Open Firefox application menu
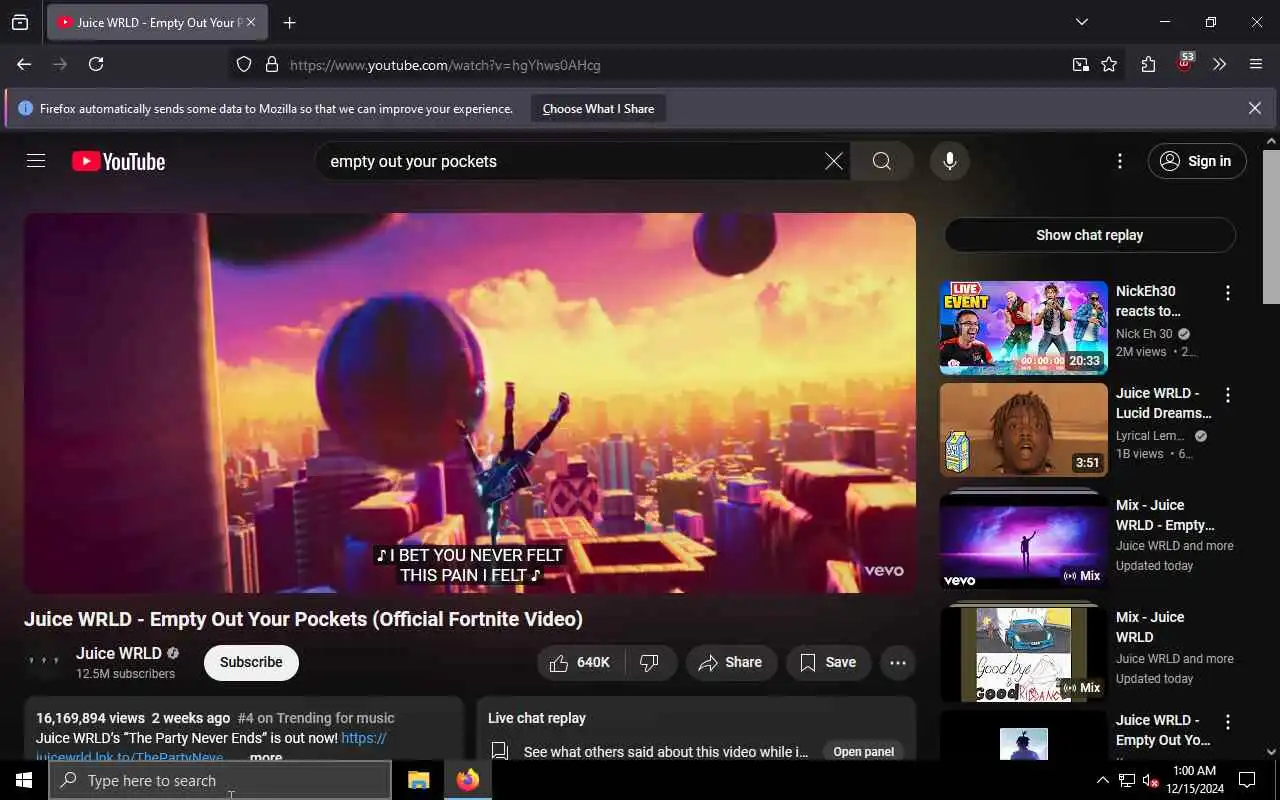 pos(1256,64)
